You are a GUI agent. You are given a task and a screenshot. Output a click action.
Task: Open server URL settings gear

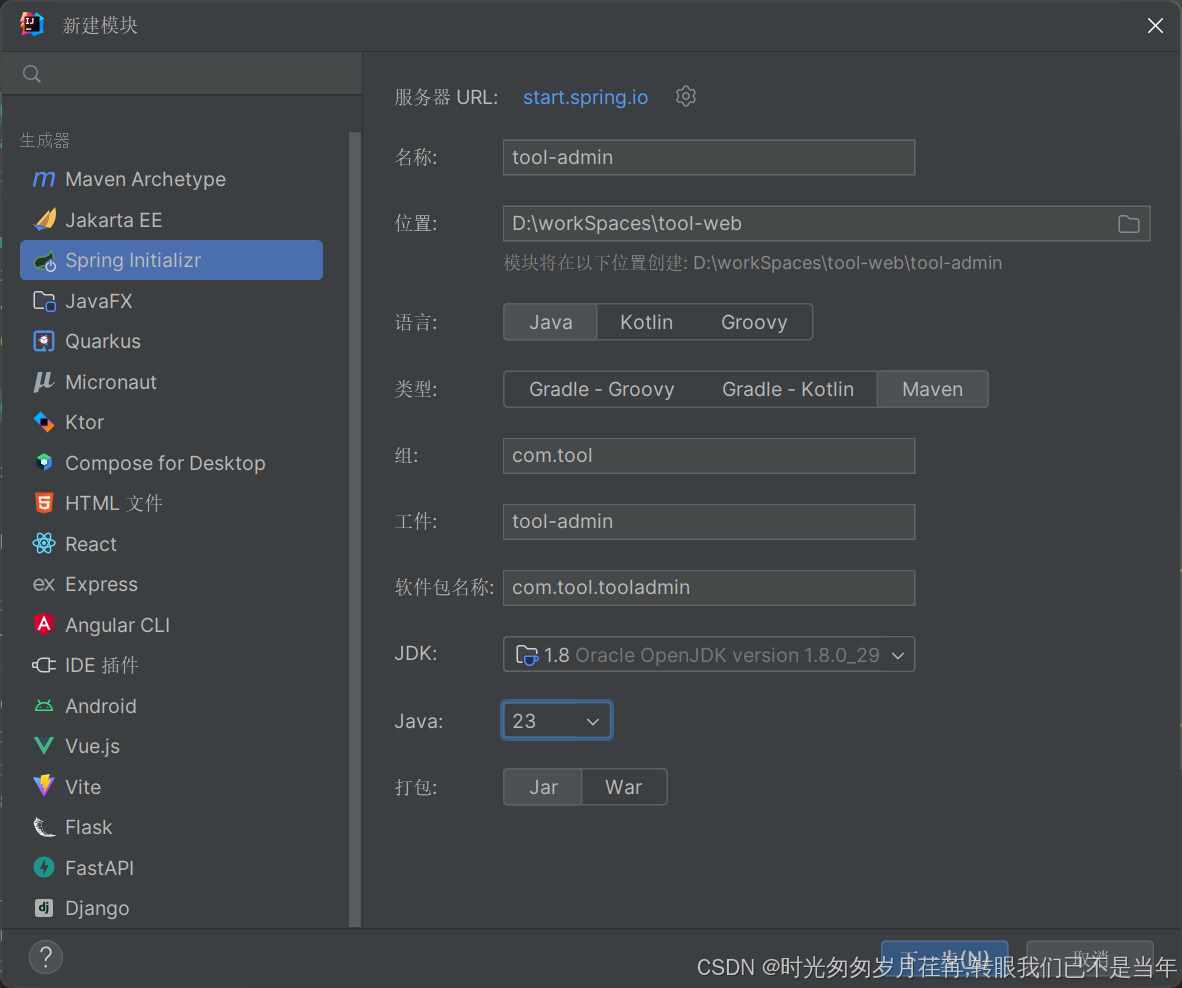click(x=685, y=96)
